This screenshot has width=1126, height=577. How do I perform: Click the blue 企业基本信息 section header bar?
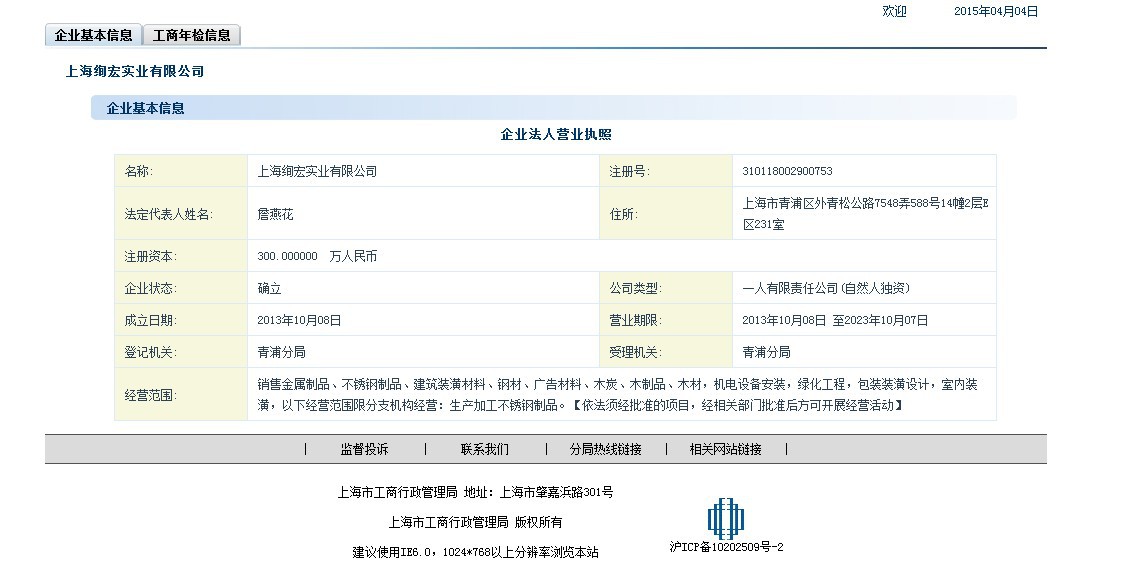pos(553,108)
